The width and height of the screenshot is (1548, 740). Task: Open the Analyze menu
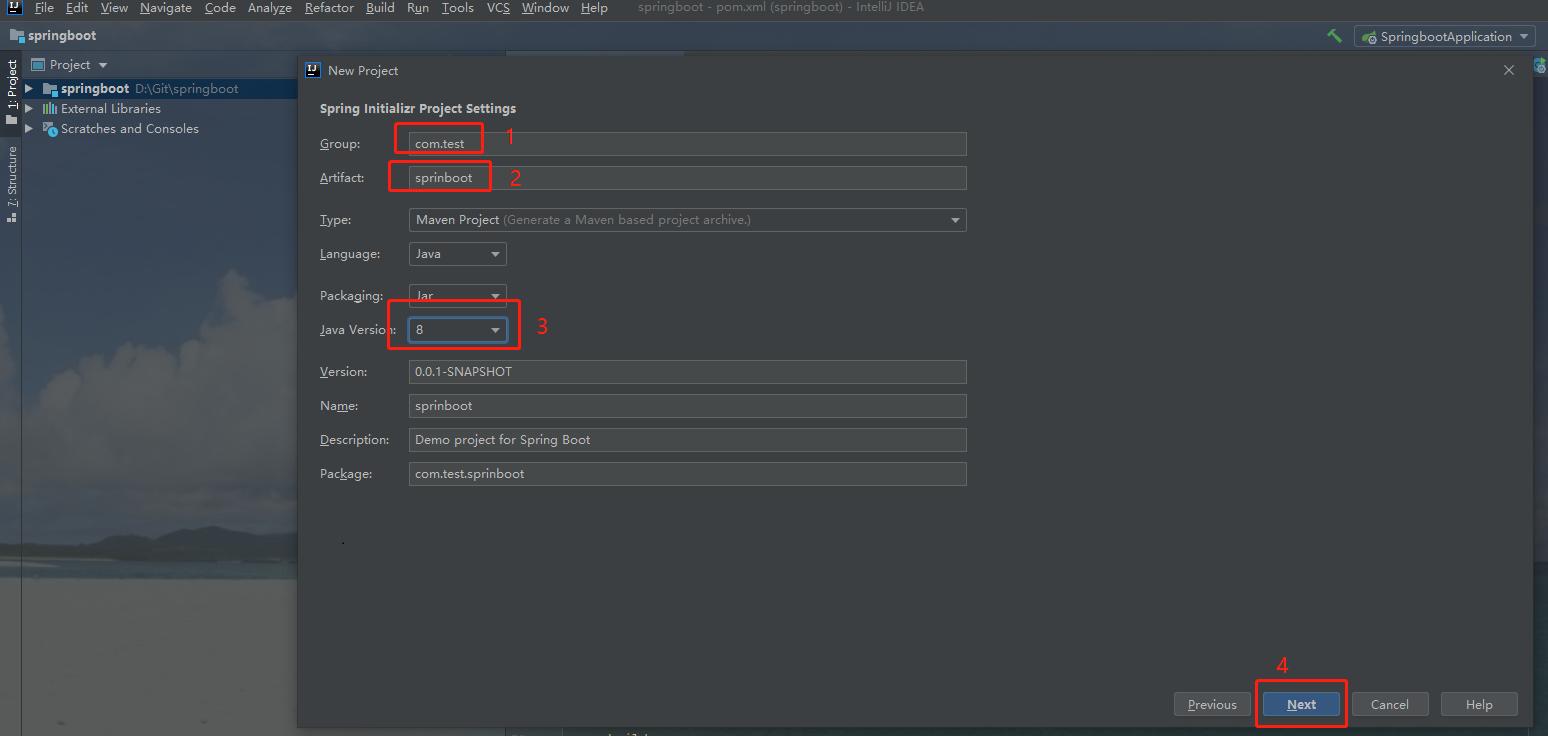[x=270, y=8]
